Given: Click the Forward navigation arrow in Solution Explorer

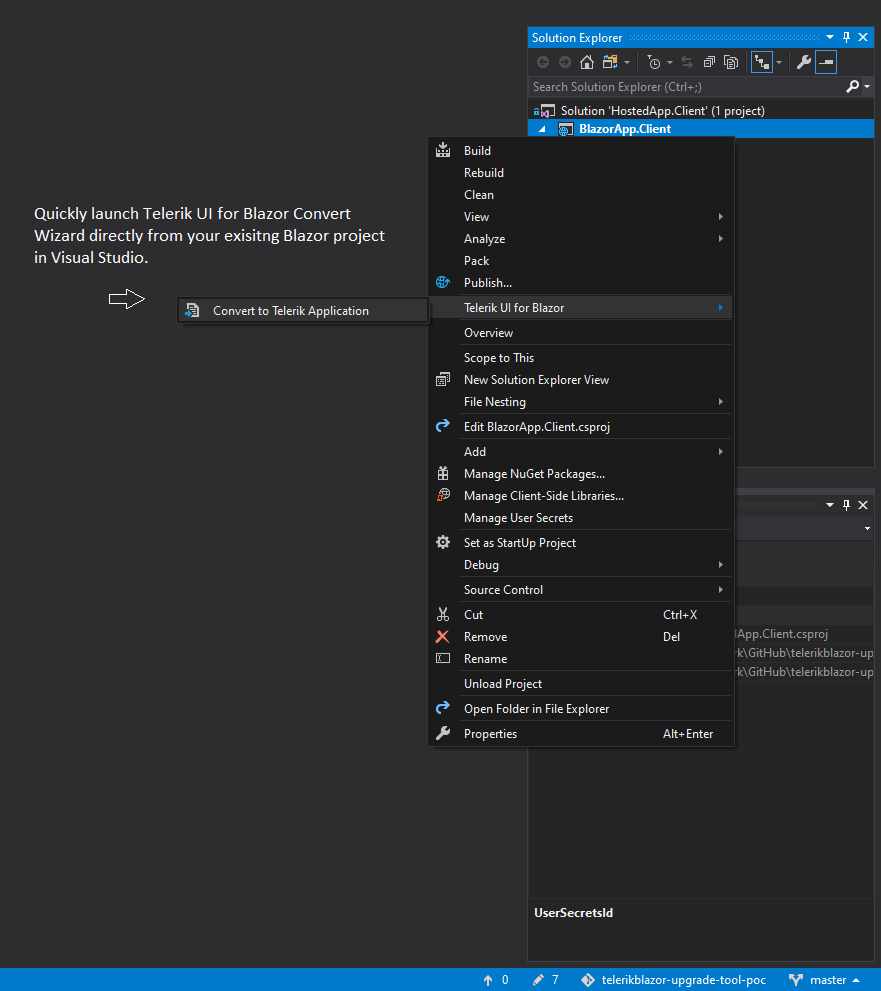Looking at the screenshot, I should [564, 62].
